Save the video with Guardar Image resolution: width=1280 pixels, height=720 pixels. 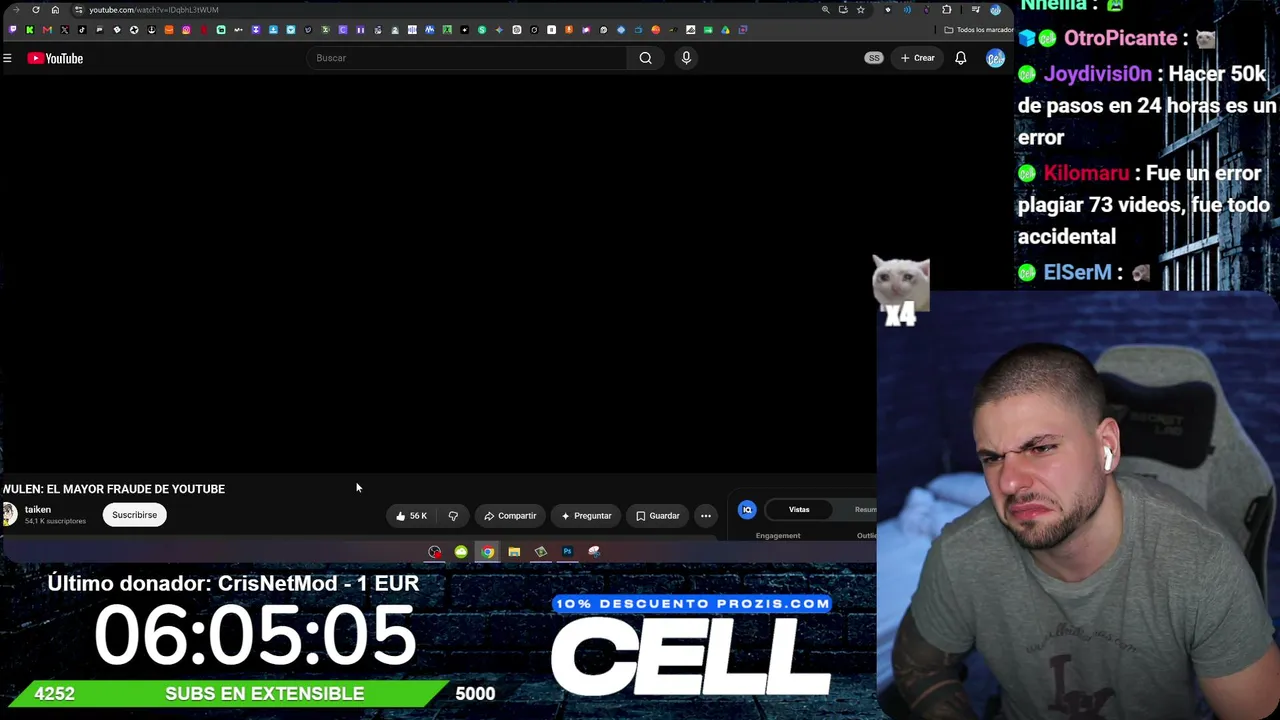pyautogui.click(x=658, y=516)
